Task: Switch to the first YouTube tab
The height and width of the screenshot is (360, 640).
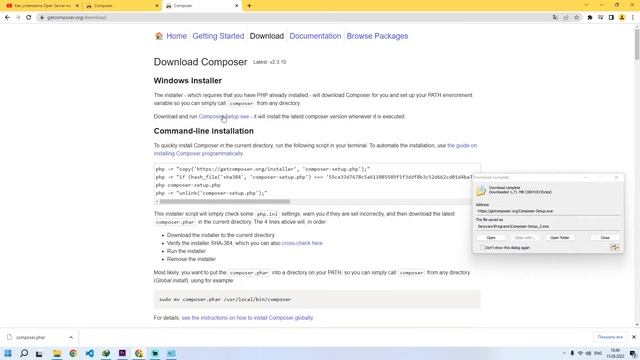Action: 42,6
